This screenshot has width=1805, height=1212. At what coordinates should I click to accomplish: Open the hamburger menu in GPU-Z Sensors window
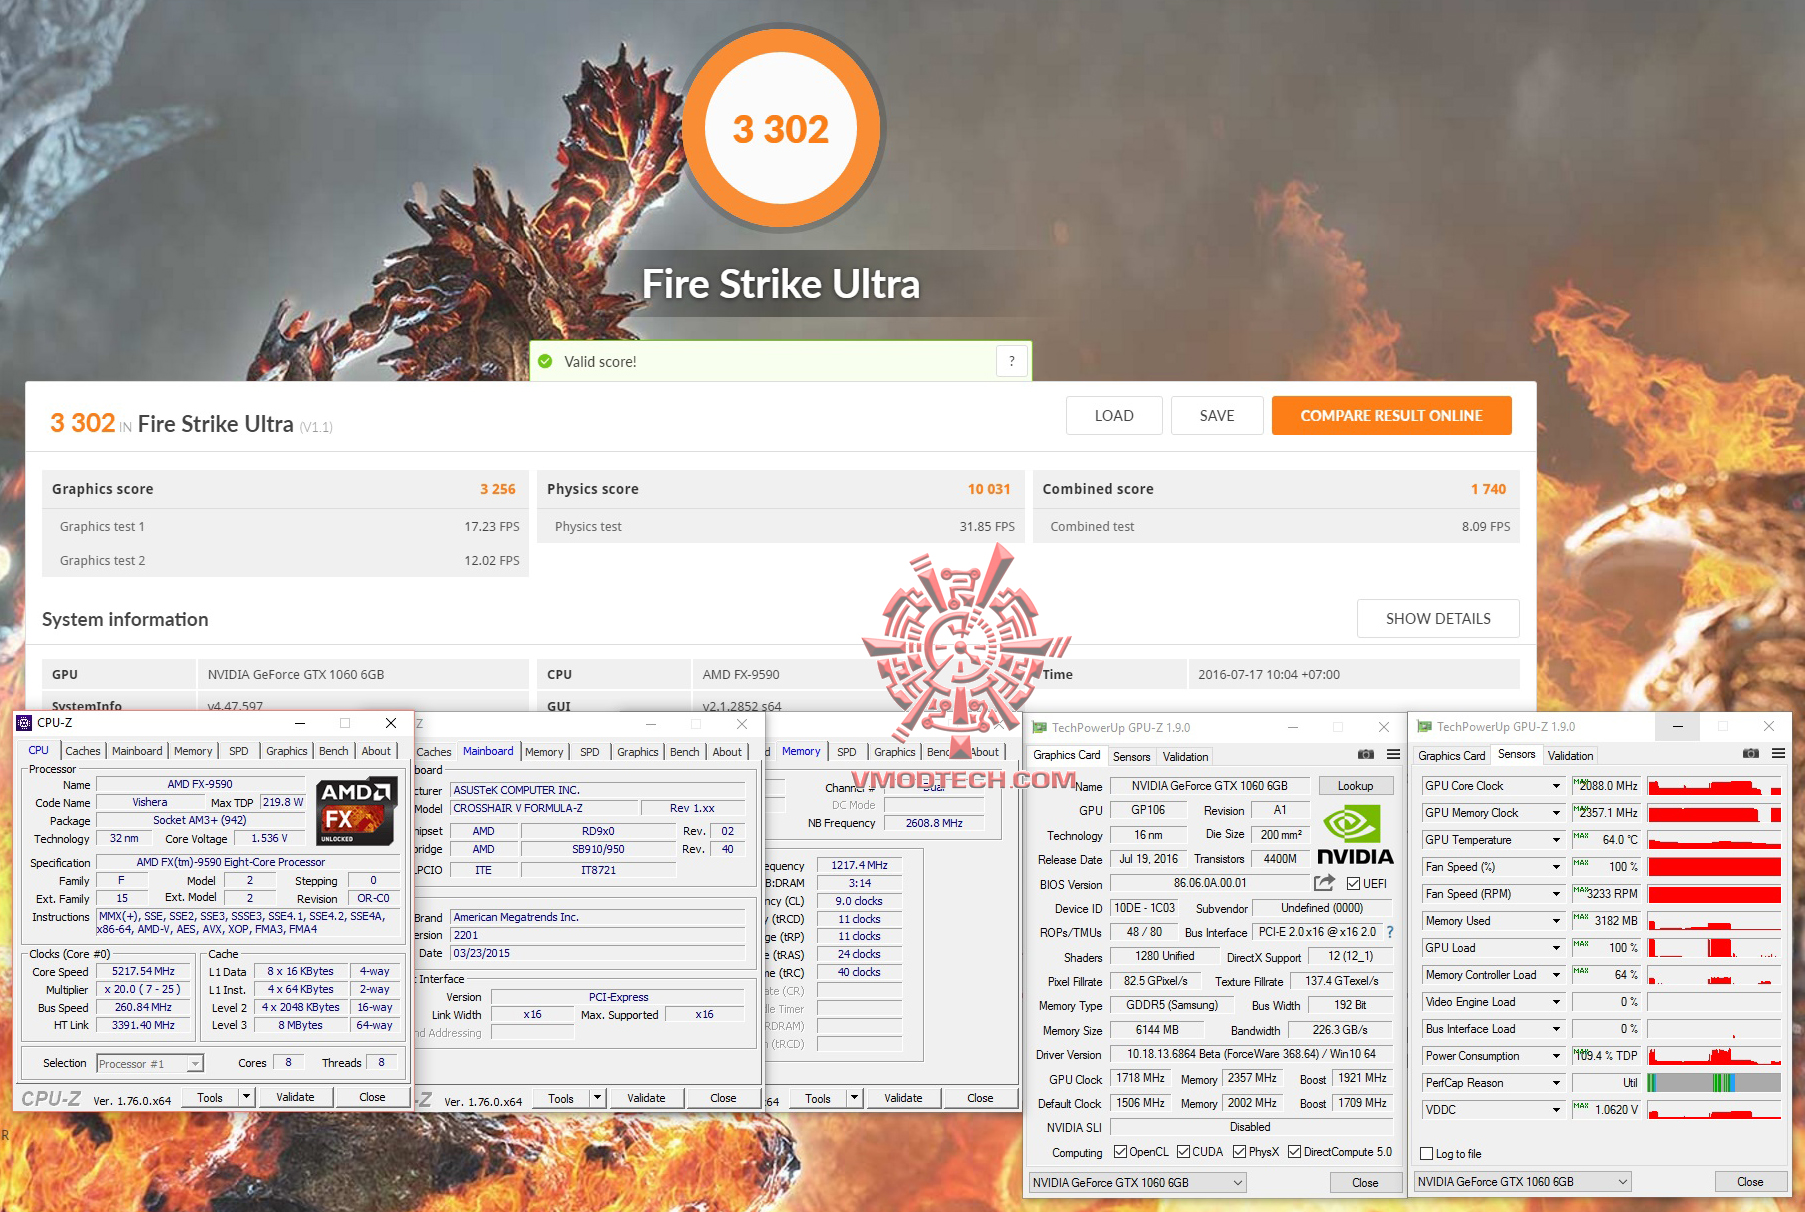1778,754
